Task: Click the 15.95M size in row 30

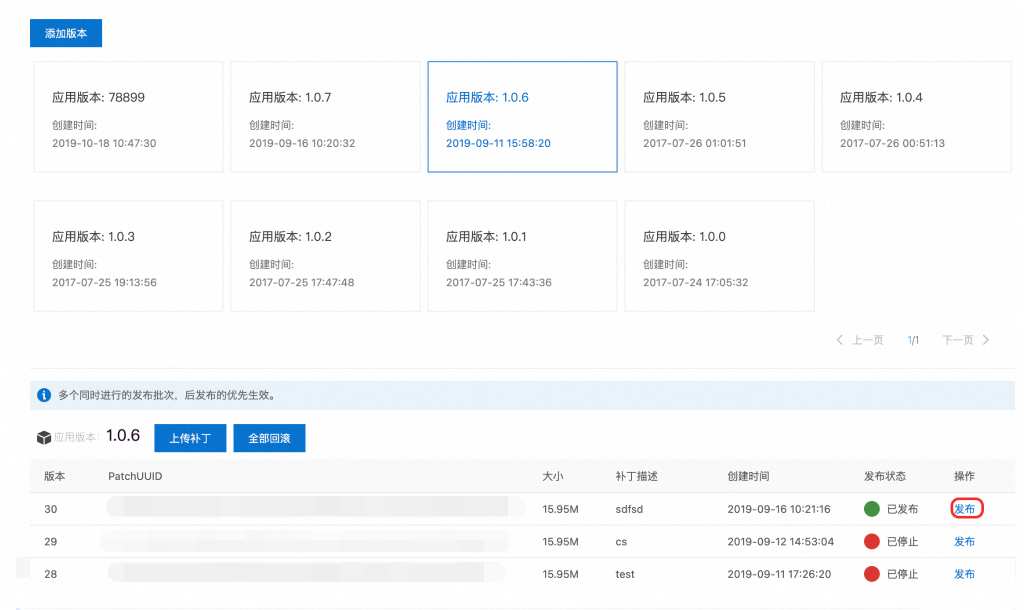Action: tap(560, 509)
